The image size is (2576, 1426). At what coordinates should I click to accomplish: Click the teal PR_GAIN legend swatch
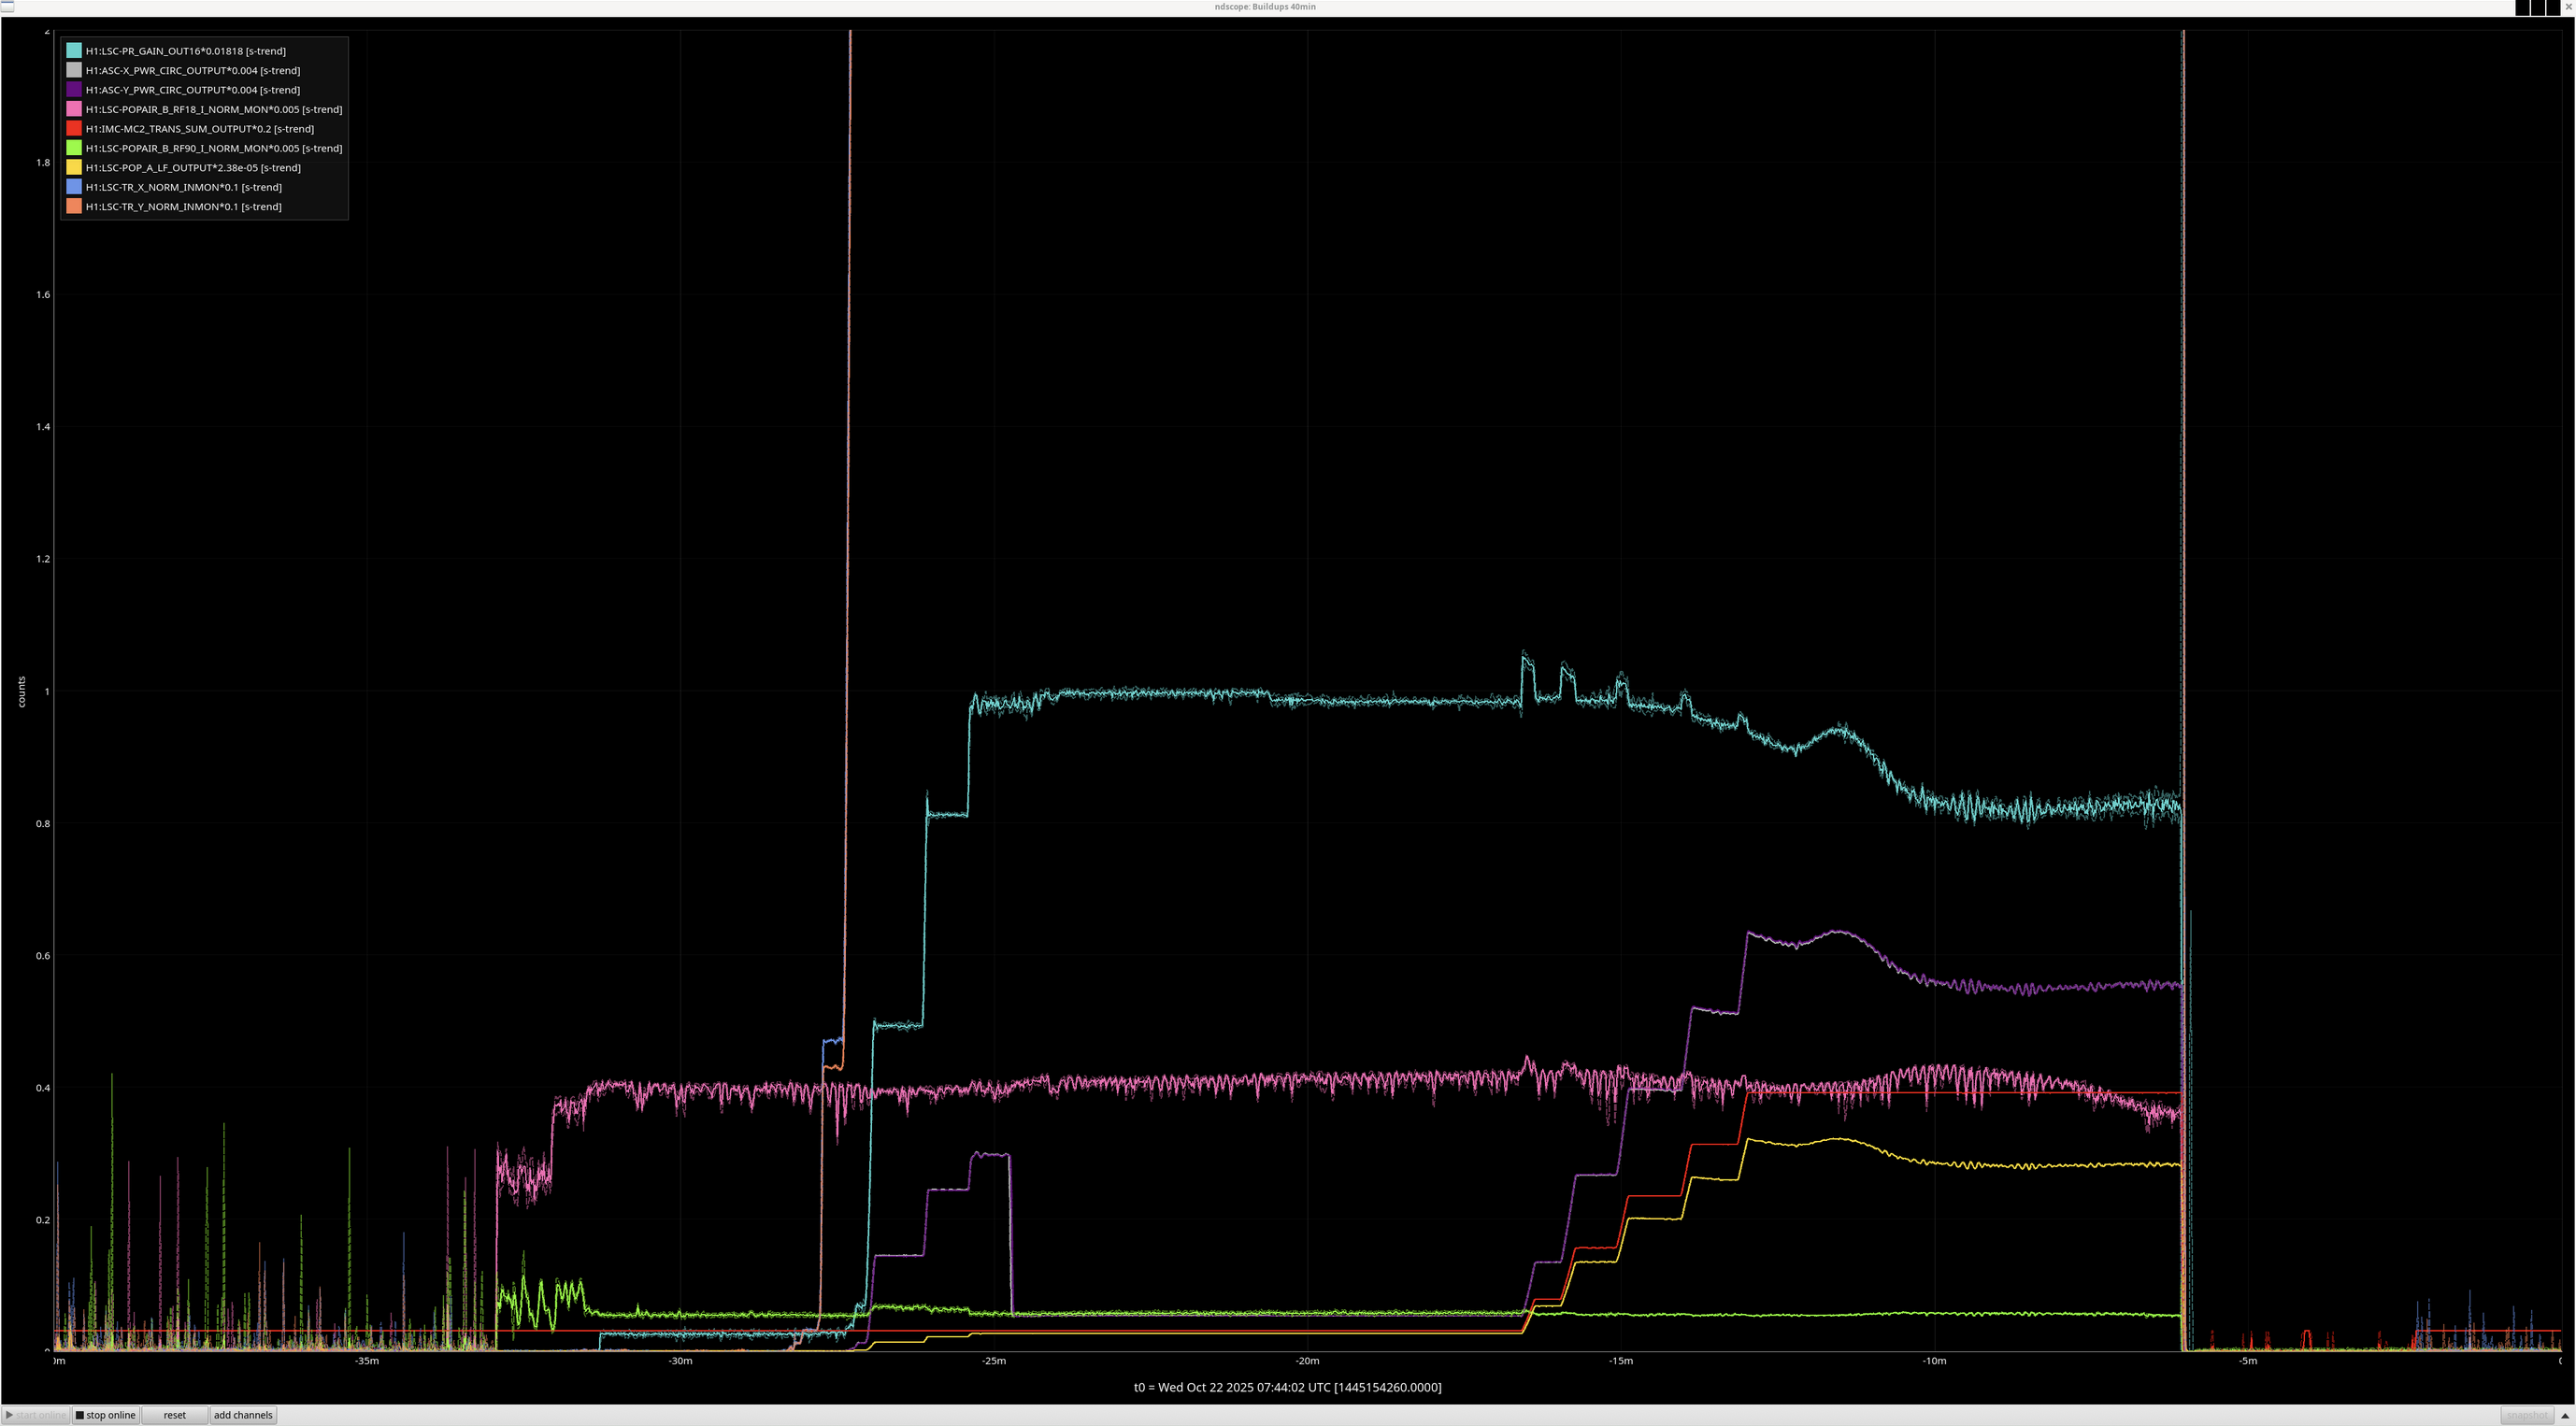pyautogui.click(x=74, y=51)
